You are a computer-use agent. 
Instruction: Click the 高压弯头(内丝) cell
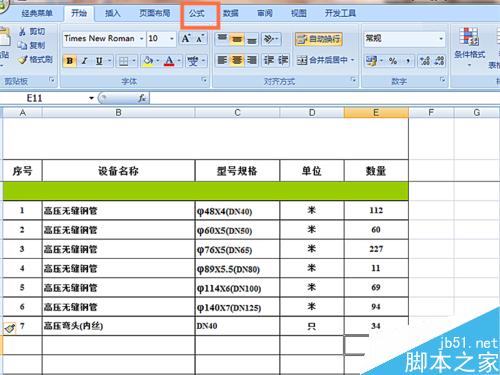point(118,326)
